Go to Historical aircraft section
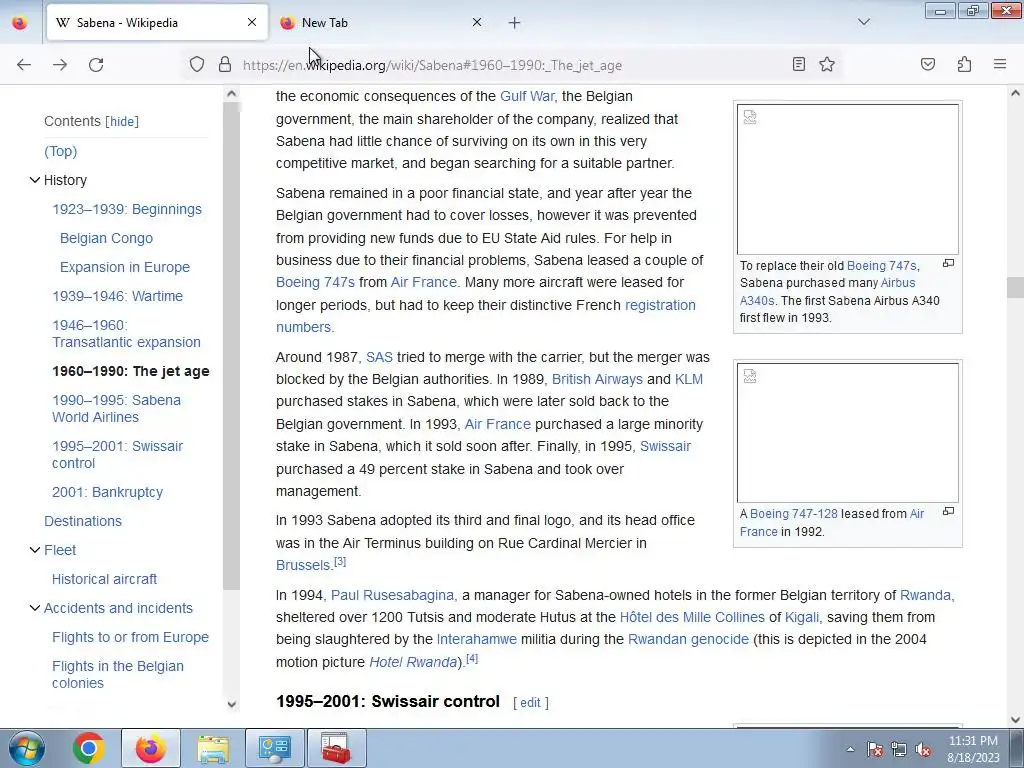Image resolution: width=1024 pixels, height=768 pixels. 104,579
